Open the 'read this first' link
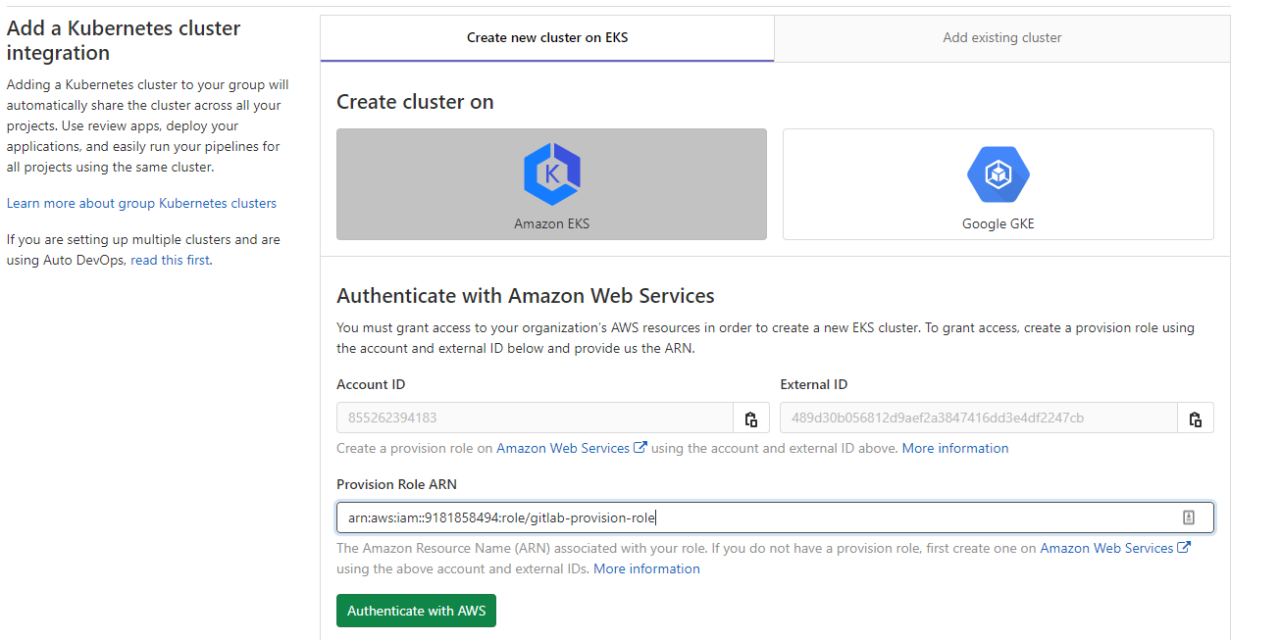The height and width of the screenshot is (640, 1280). (x=170, y=260)
